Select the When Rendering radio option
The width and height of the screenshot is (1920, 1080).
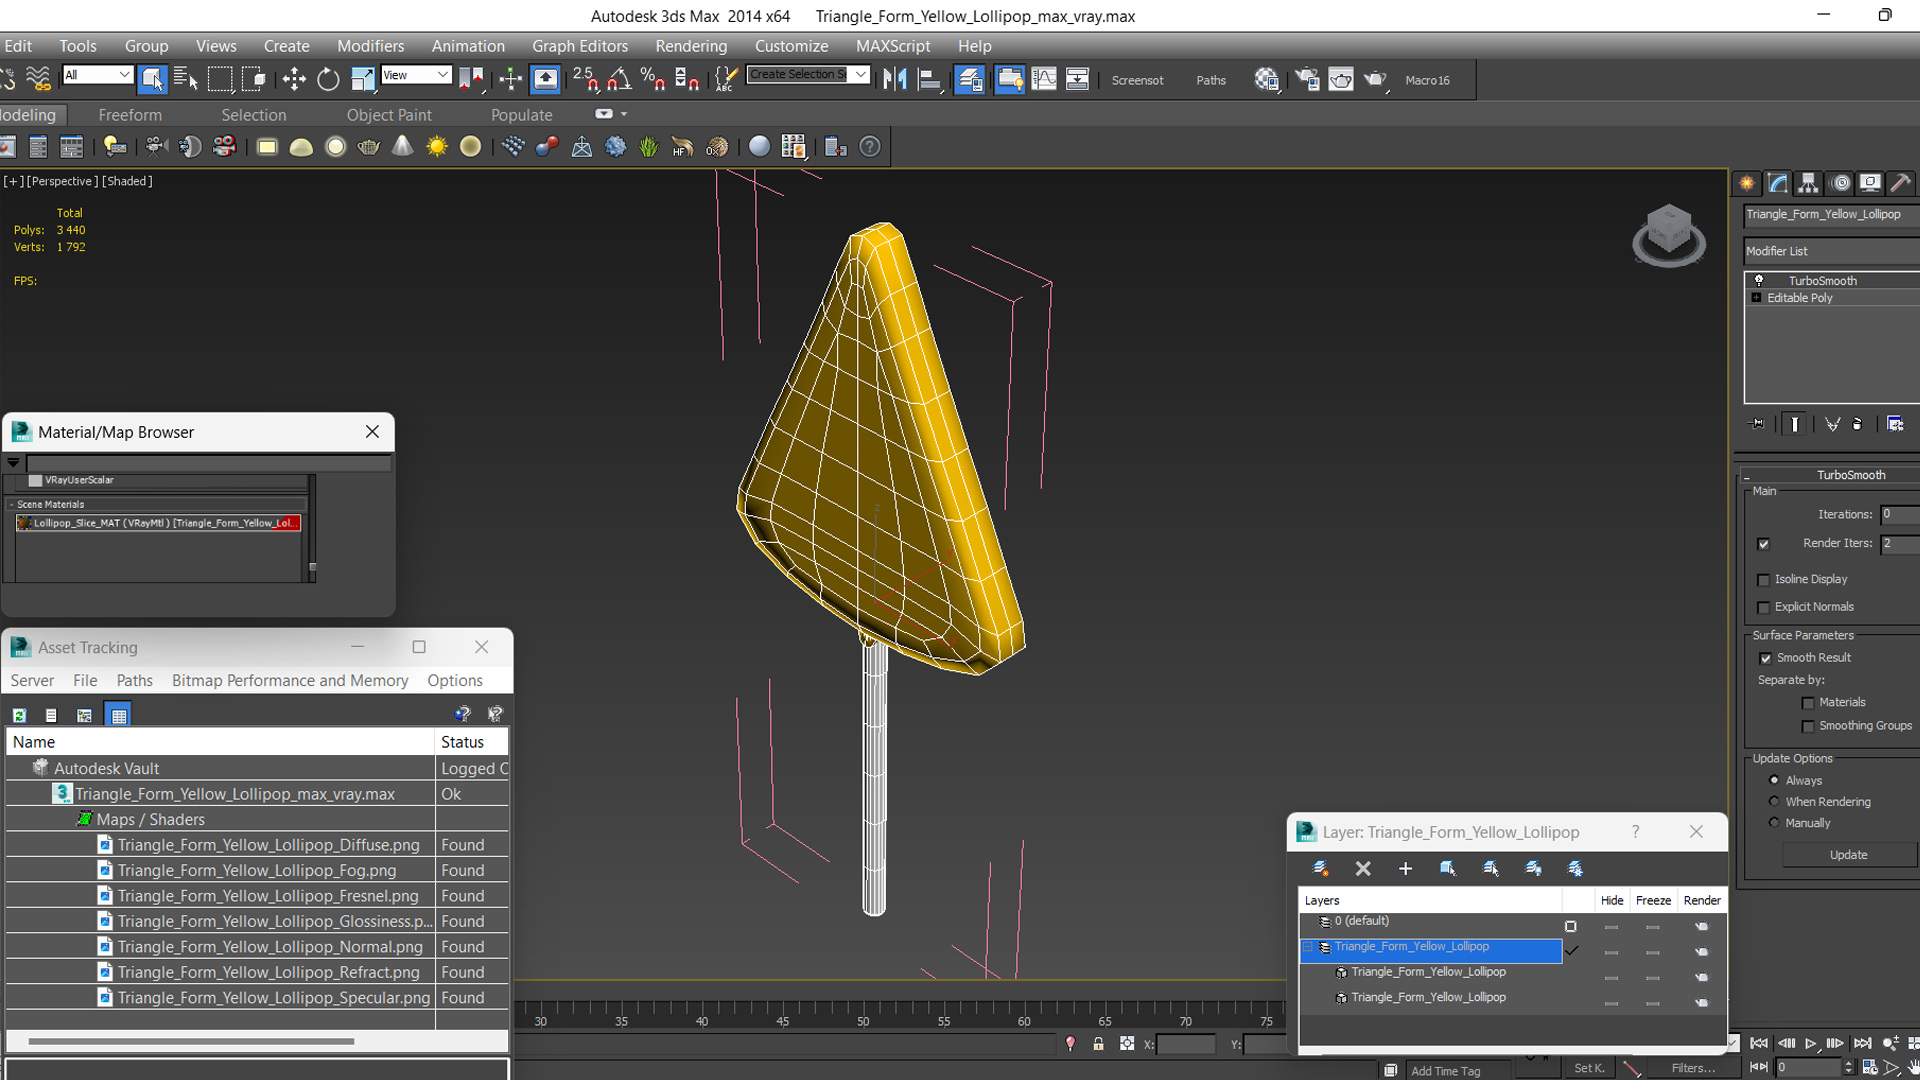click(1775, 801)
